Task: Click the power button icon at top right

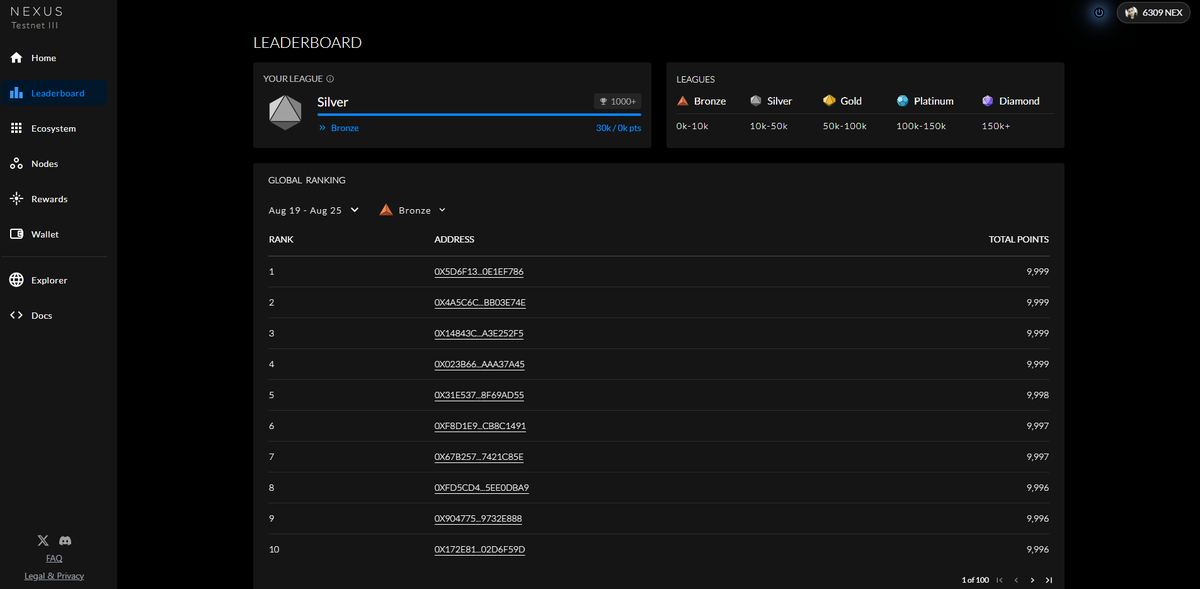Action: click(1099, 13)
